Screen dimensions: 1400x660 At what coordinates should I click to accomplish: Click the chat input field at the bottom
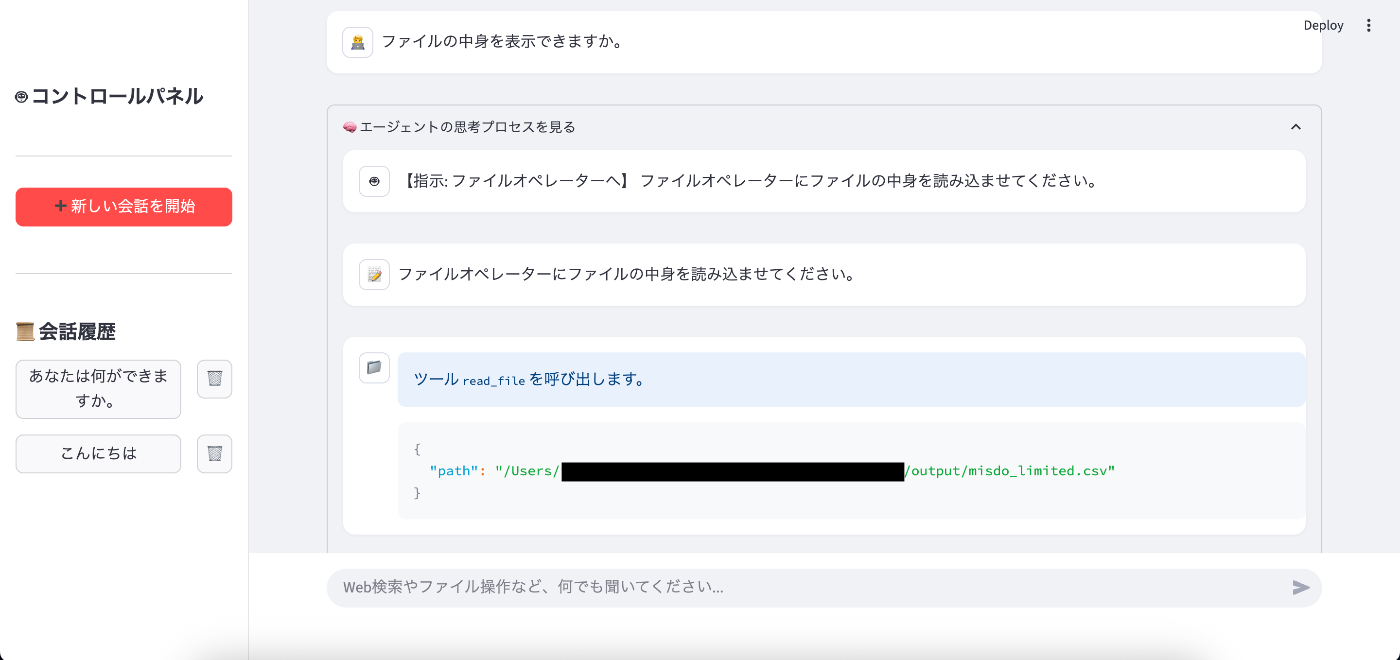(800, 588)
